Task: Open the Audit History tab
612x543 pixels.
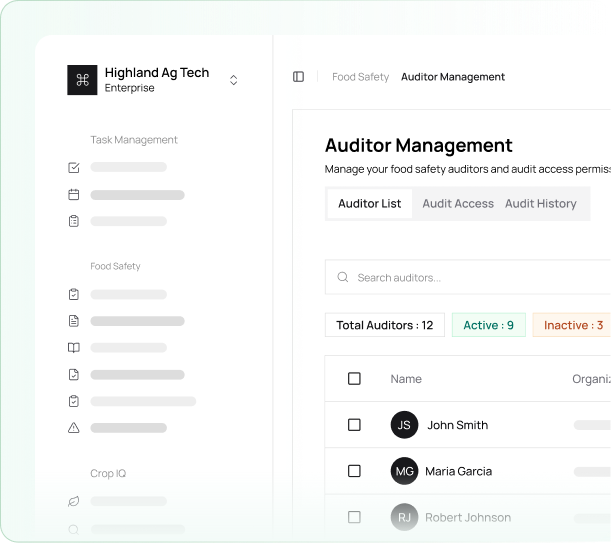Action: (x=540, y=204)
